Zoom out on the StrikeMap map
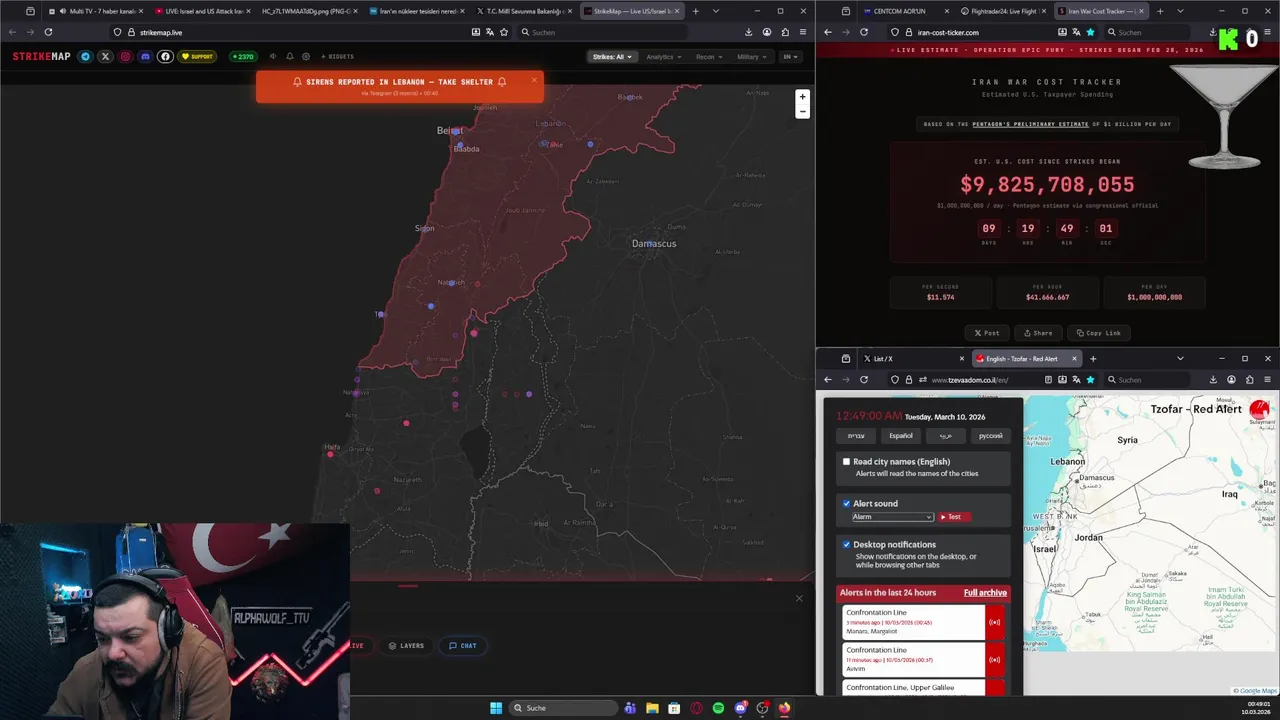Image resolution: width=1280 pixels, height=720 pixels. (802, 111)
